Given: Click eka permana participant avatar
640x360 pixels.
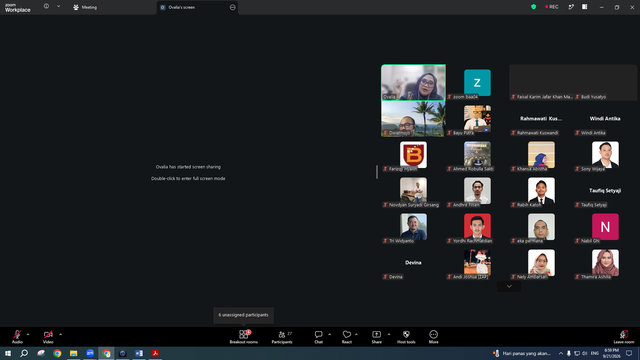Looking at the screenshot, I should [x=541, y=227].
